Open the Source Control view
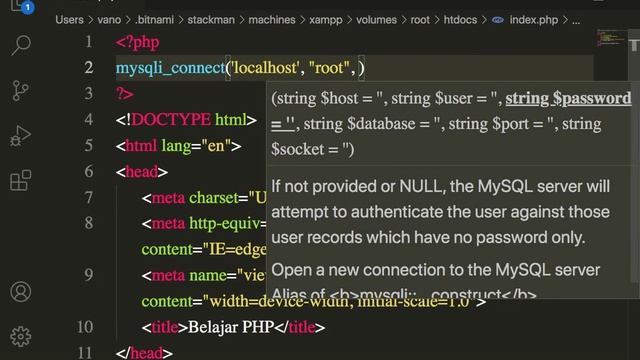The height and width of the screenshot is (360, 640). pos(20,90)
